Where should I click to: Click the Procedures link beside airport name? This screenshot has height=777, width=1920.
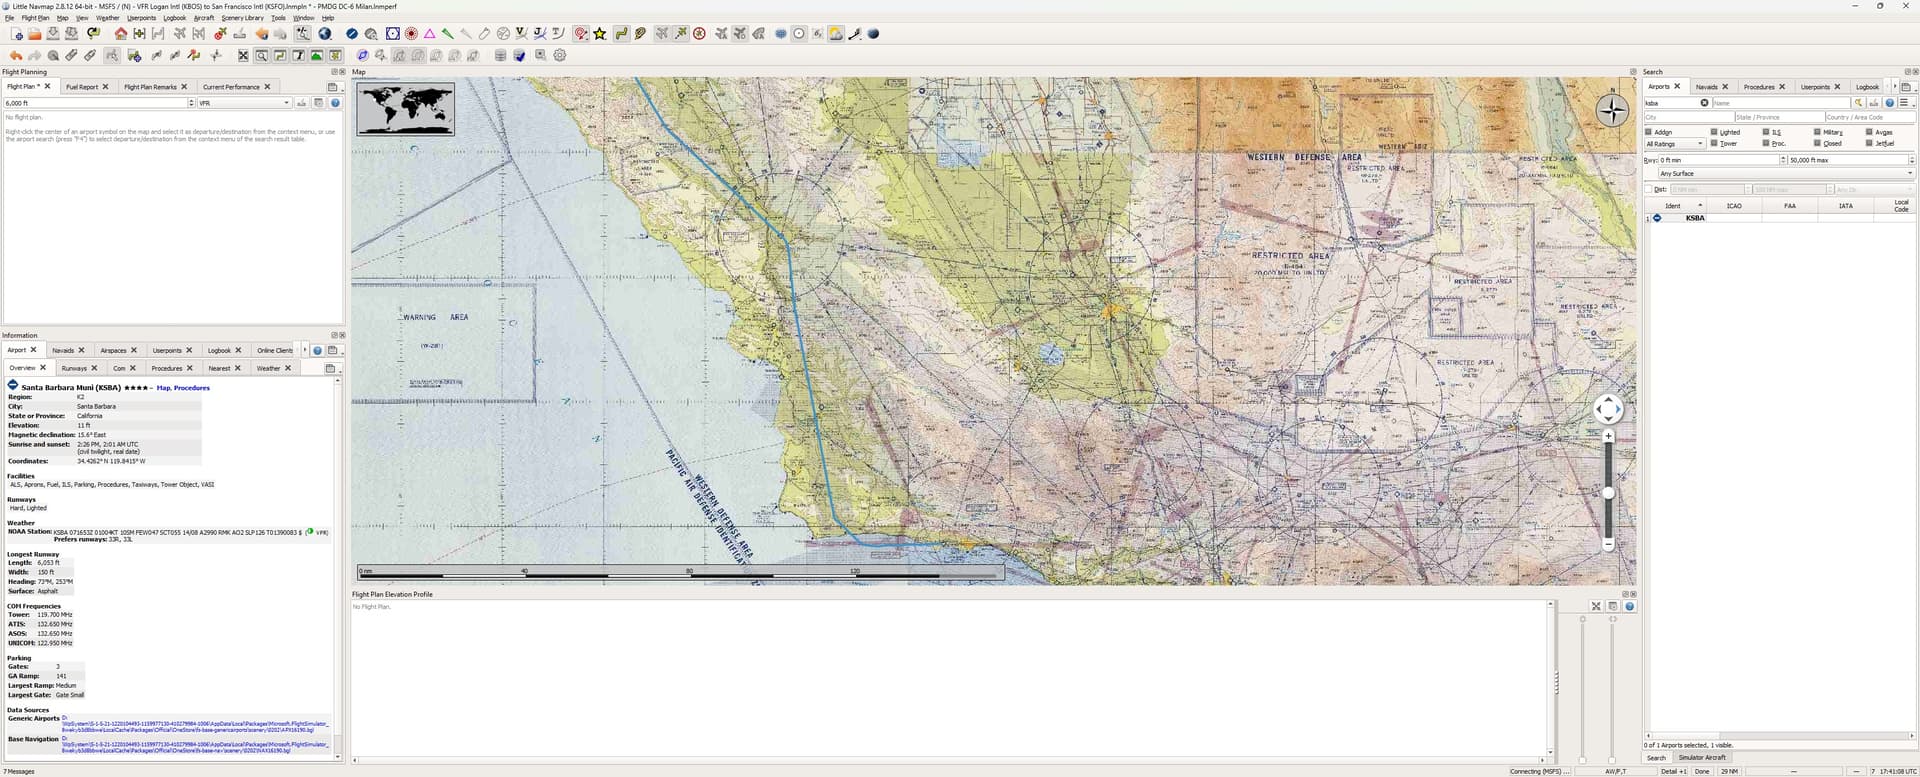click(191, 388)
